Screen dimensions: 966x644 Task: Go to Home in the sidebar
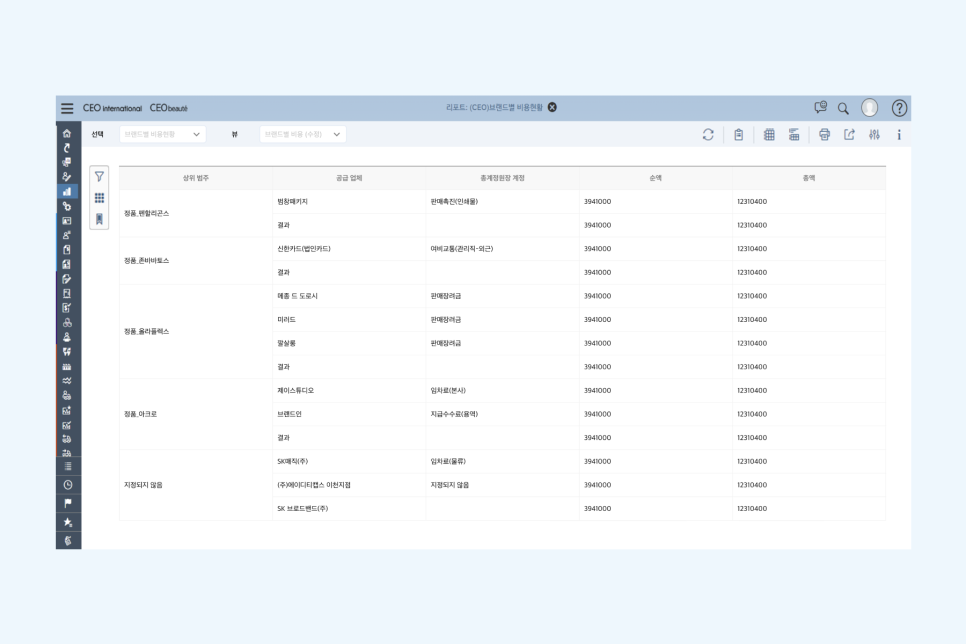(x=67, y=133)
